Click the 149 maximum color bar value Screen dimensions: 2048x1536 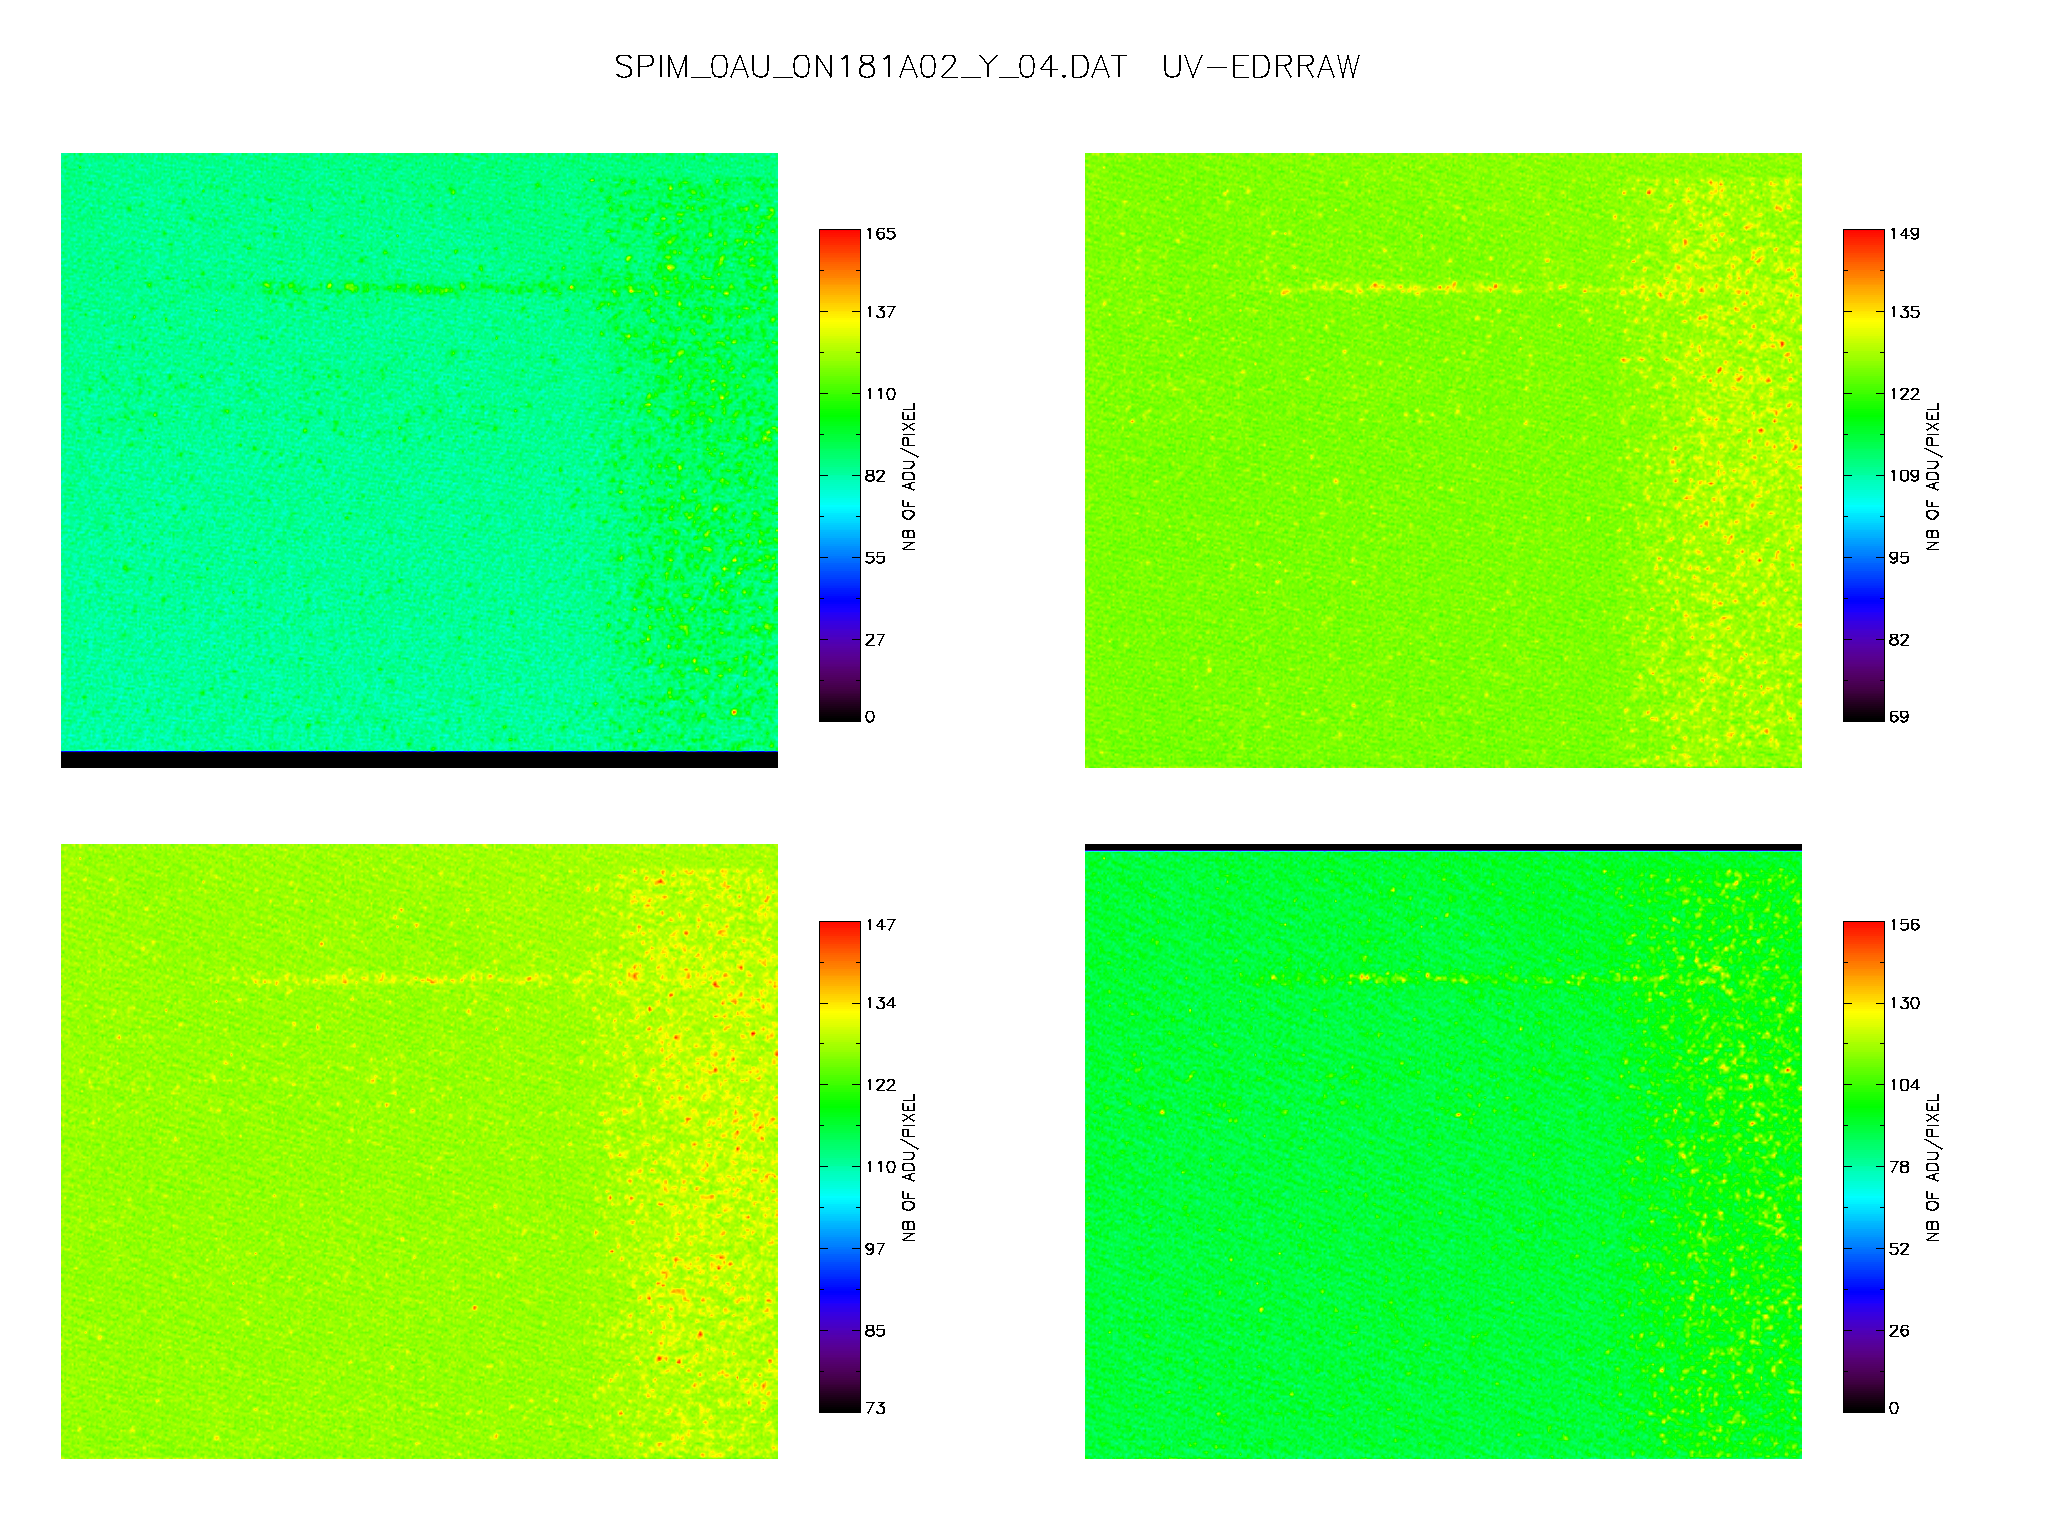pyautogui.click(x=1905, y=234)
